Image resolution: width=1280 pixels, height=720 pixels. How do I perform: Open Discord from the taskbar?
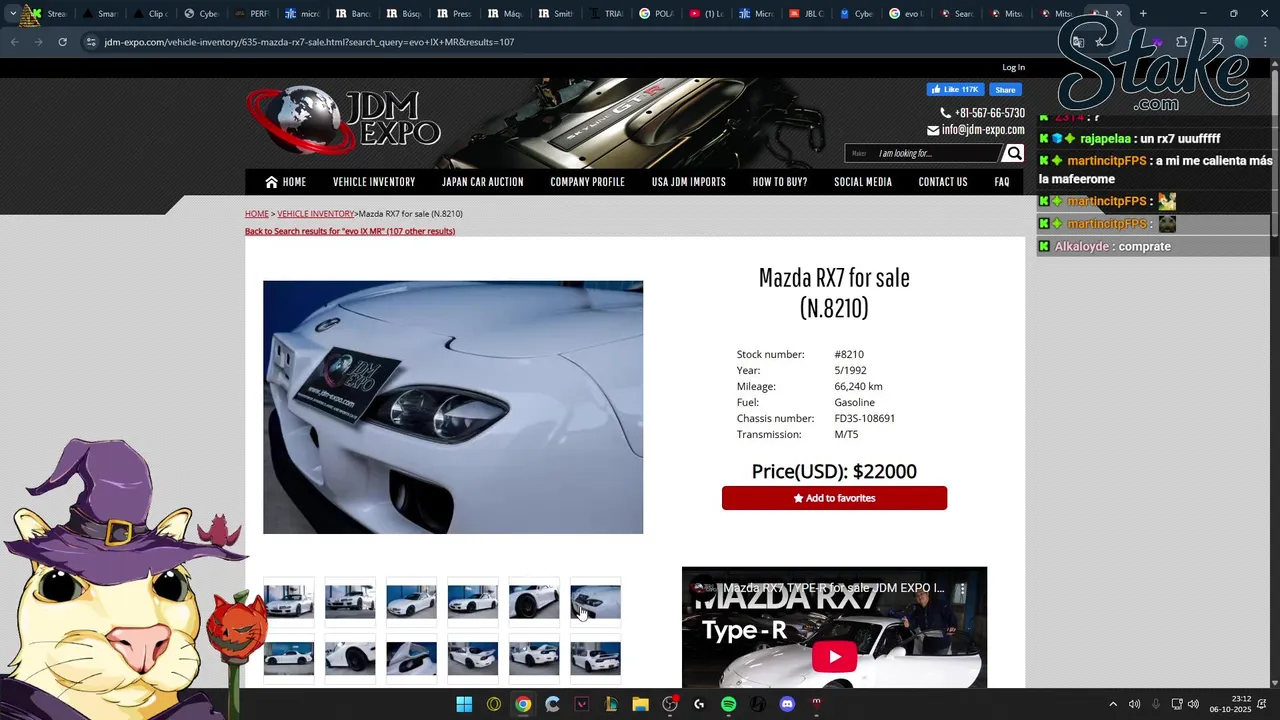tap(787, 704)
